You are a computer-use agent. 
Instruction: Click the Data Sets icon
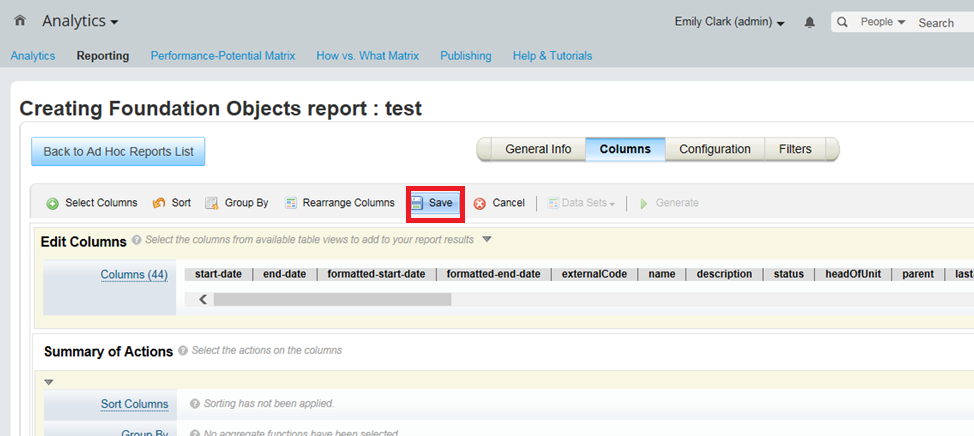(x=553, y=203)
